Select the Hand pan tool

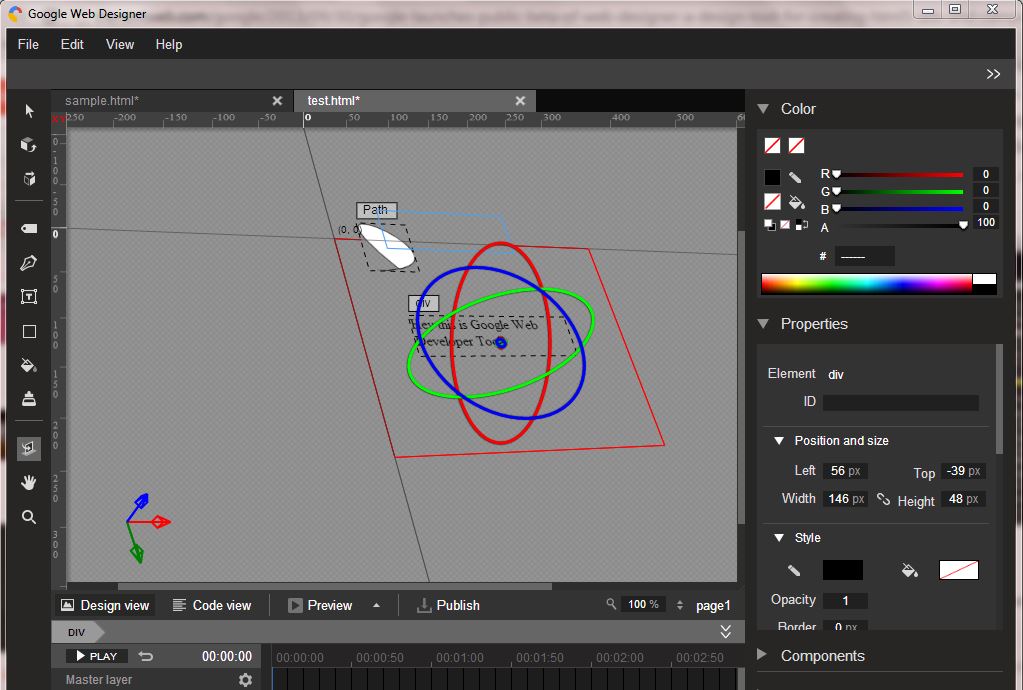pos(29,483)
